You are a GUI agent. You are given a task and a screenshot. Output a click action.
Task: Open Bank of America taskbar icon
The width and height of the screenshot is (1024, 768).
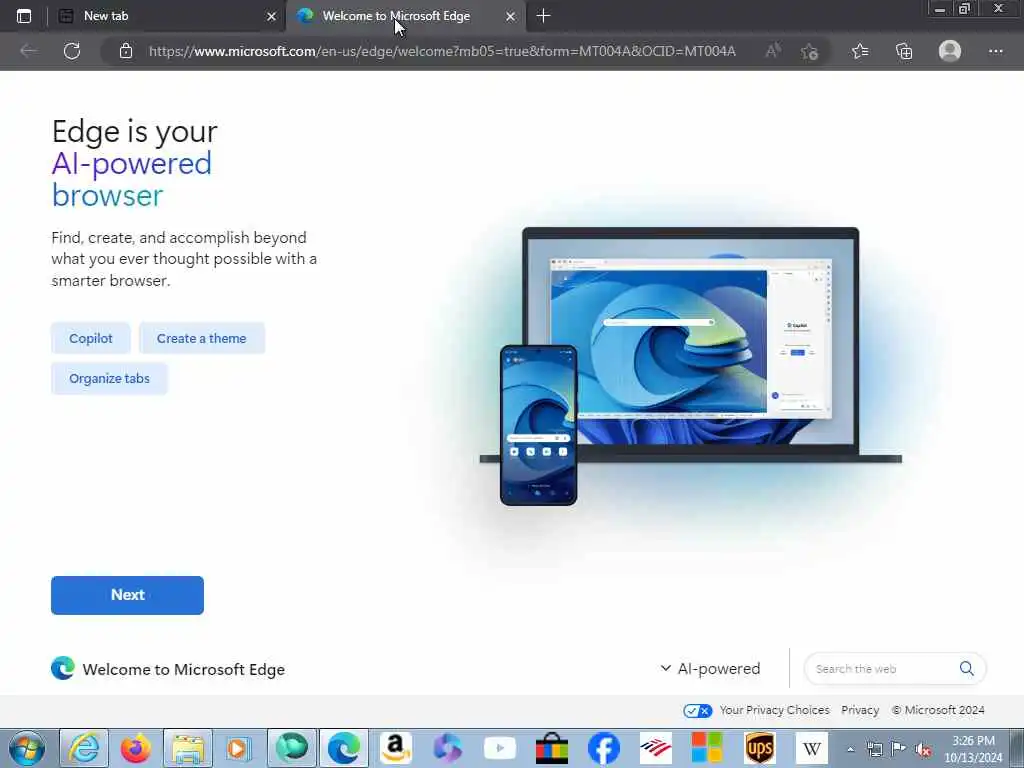656,748
